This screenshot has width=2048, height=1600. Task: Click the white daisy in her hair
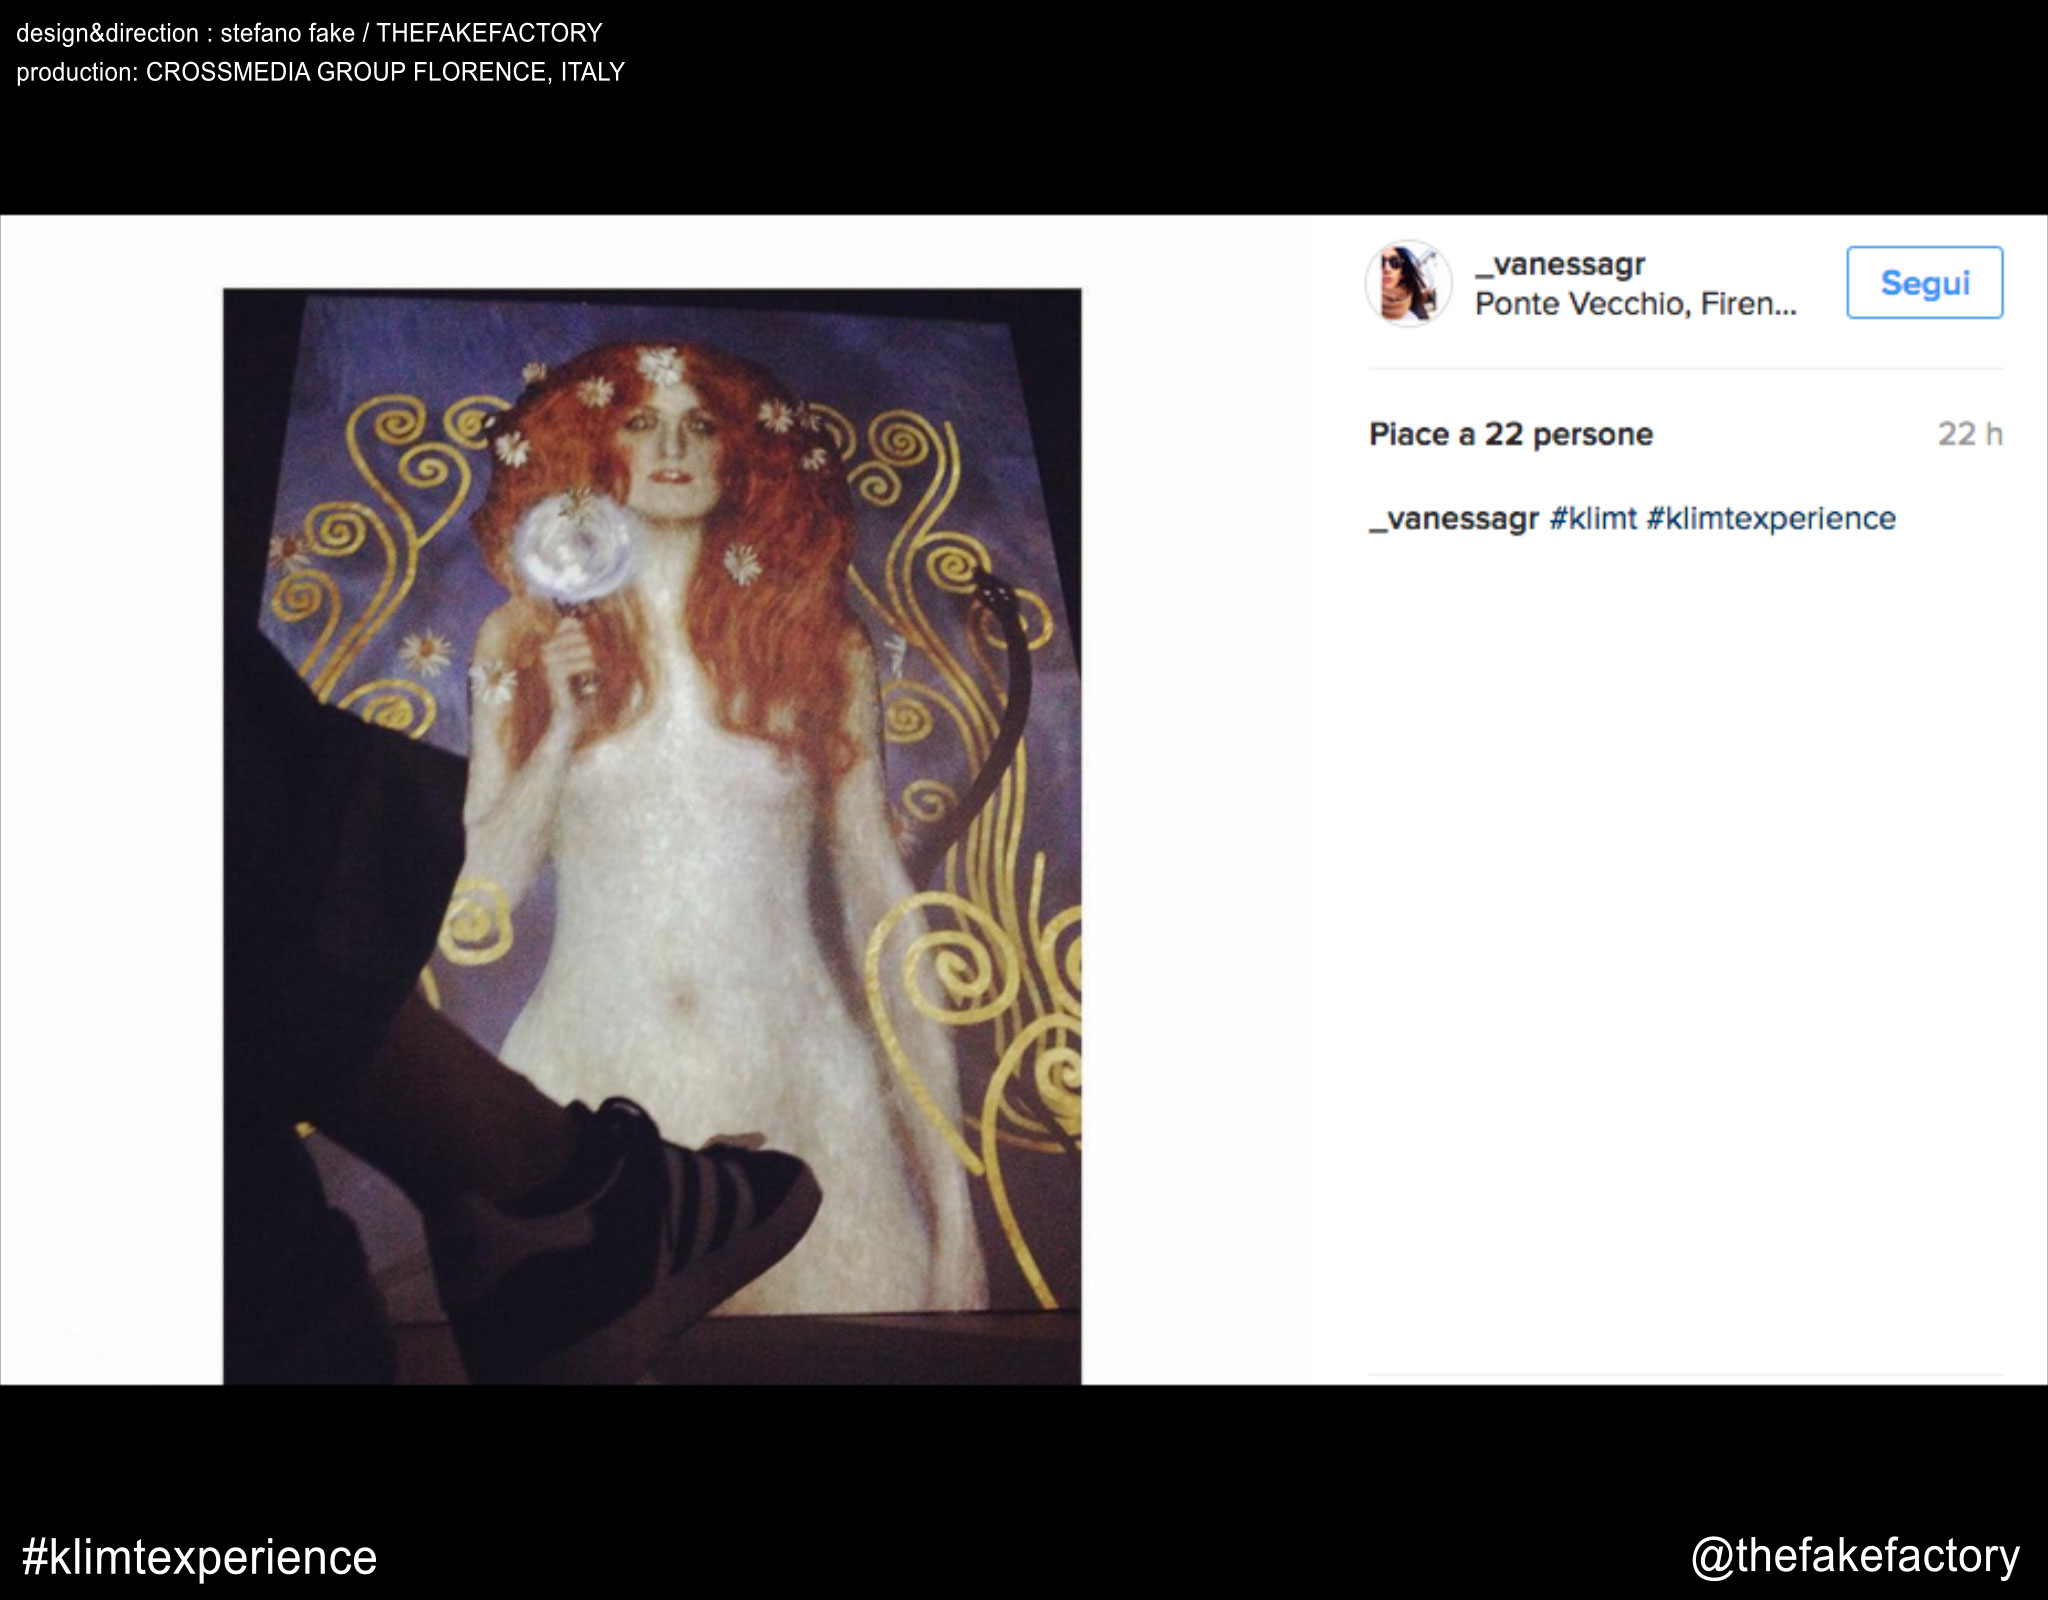point(742,564)
